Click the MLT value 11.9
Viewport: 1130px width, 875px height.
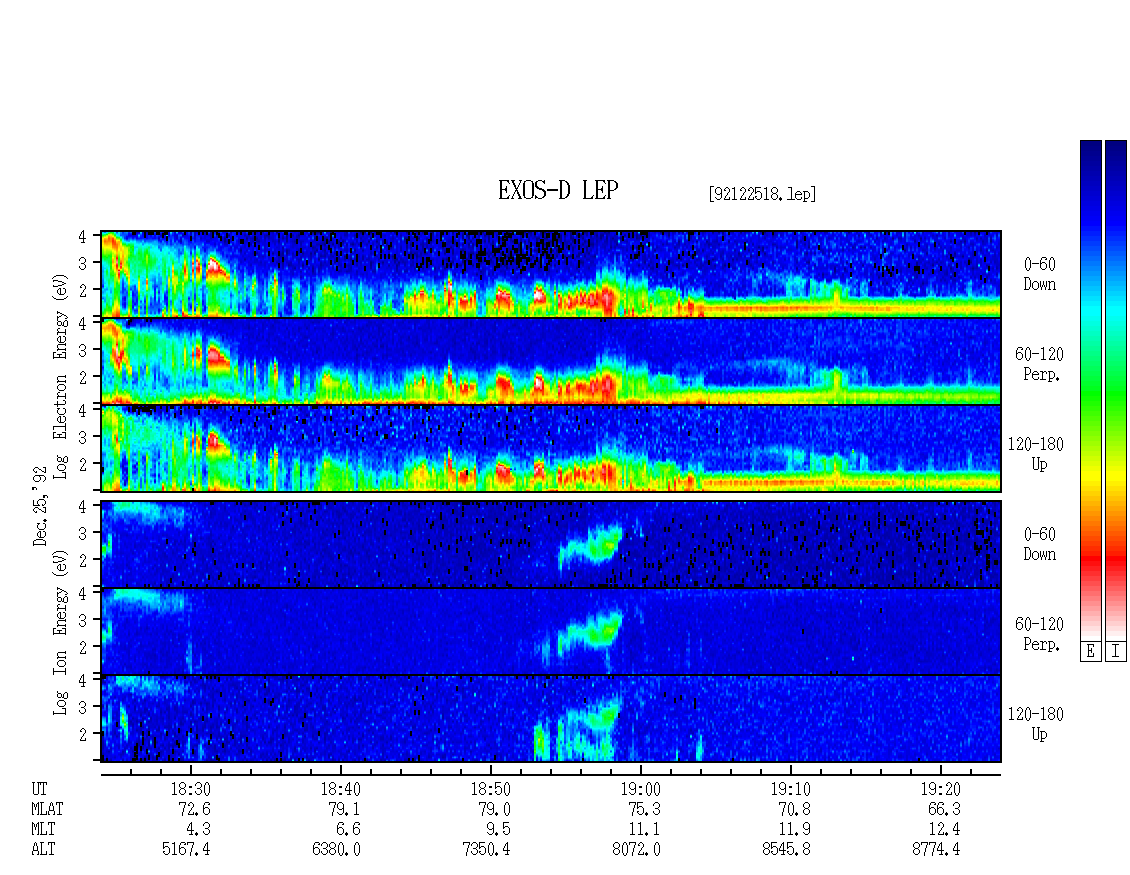(x=795, y=830)
